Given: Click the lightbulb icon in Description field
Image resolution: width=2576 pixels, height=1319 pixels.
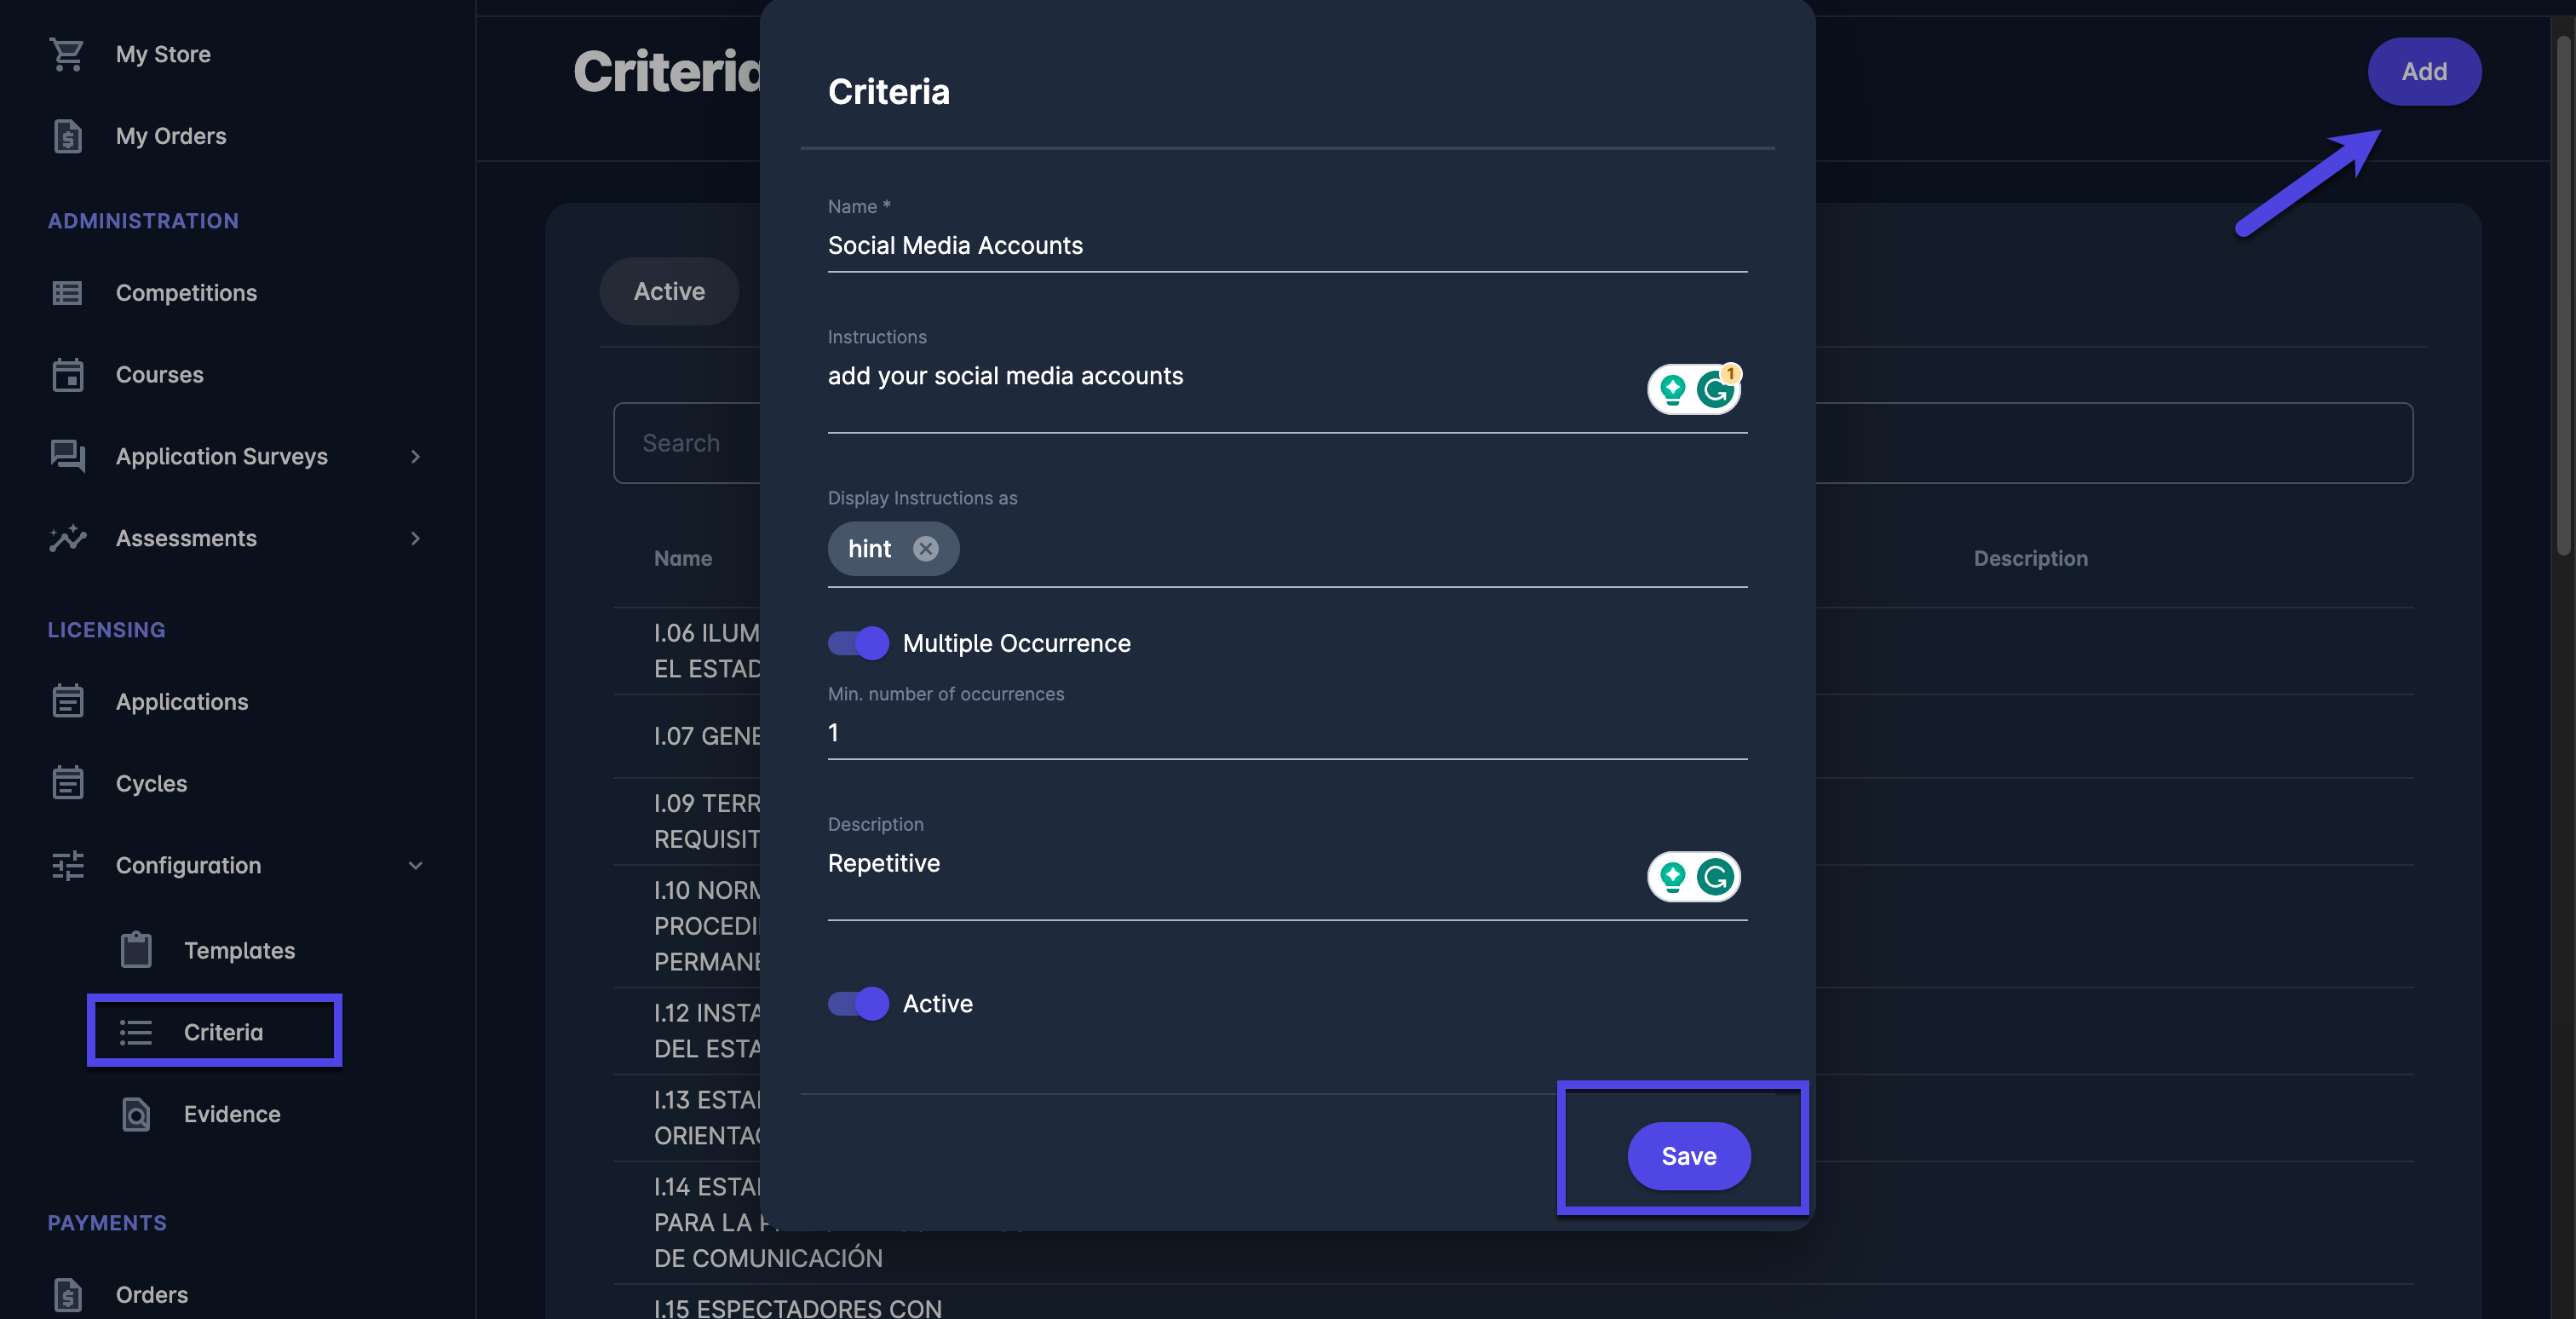Looking at the screenshot, I should [1672, 877].
